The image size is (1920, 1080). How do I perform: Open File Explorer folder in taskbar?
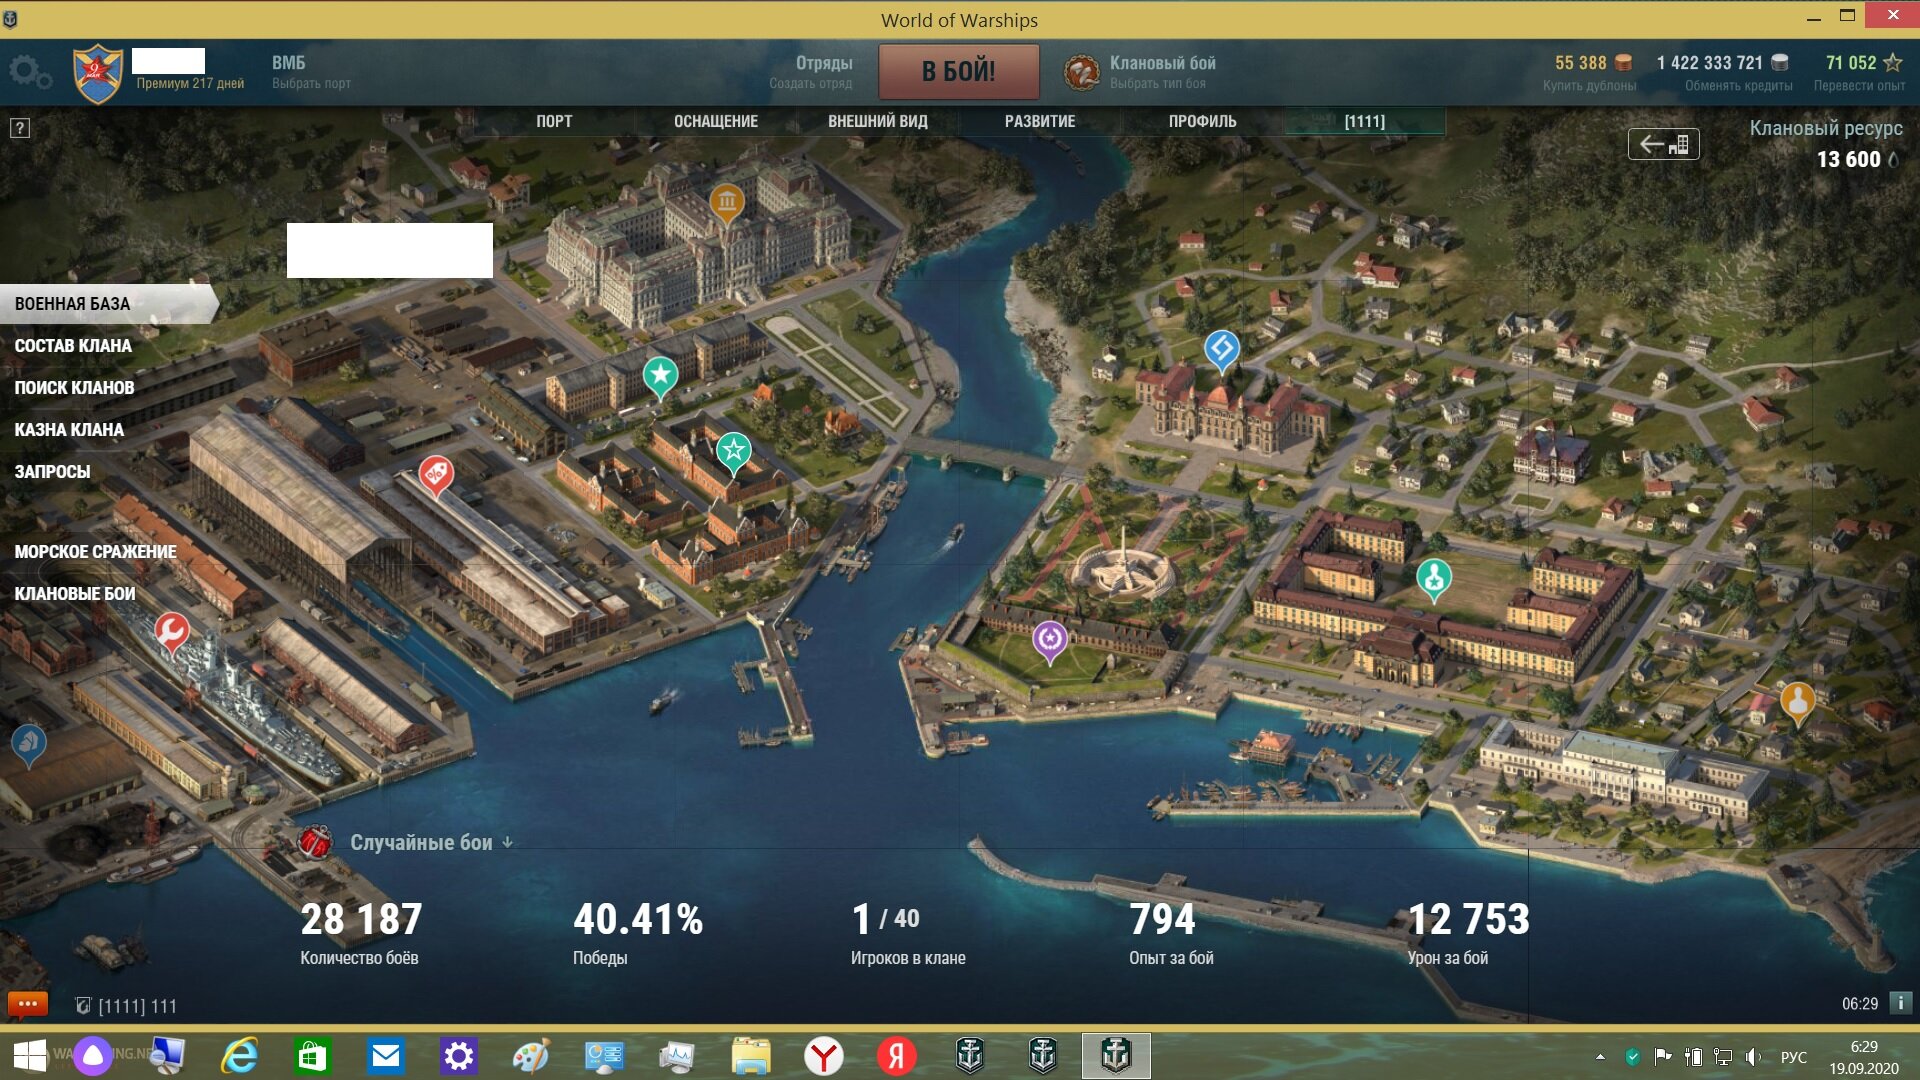[750, 1056]
